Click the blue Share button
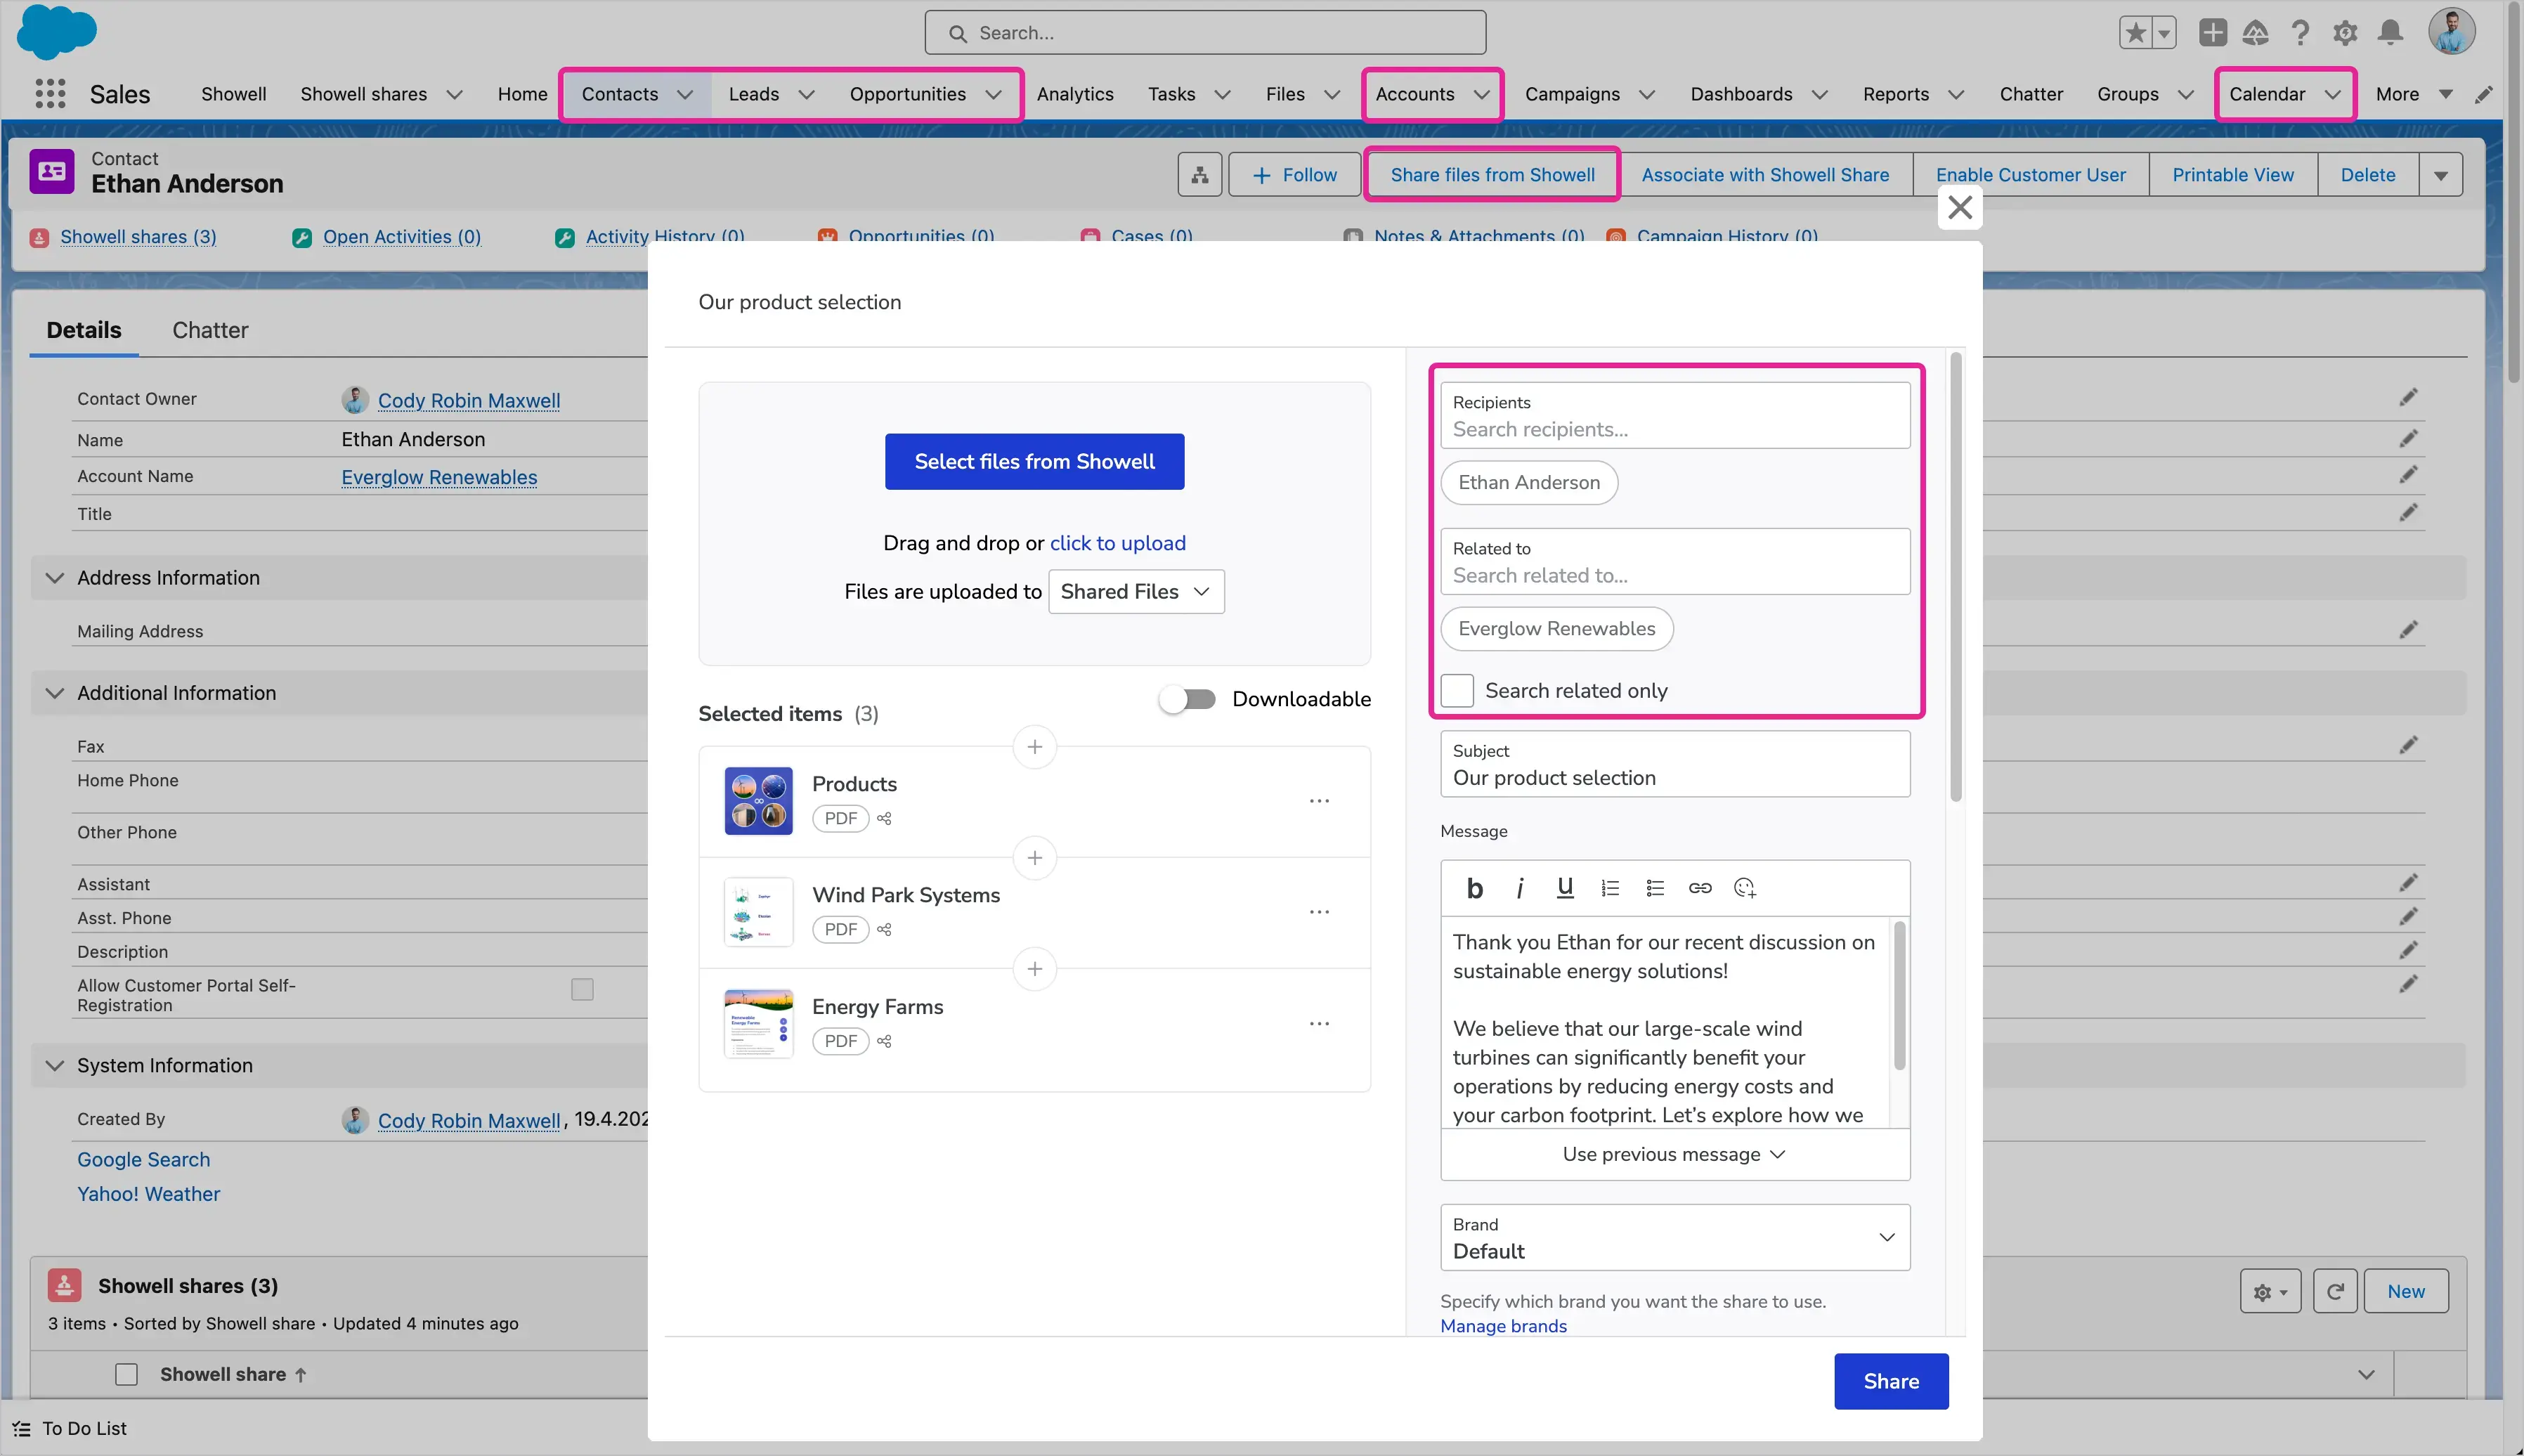Image resolution: width=2524 pixels, height=1456 pixels. click(x=1890, y=1381)
